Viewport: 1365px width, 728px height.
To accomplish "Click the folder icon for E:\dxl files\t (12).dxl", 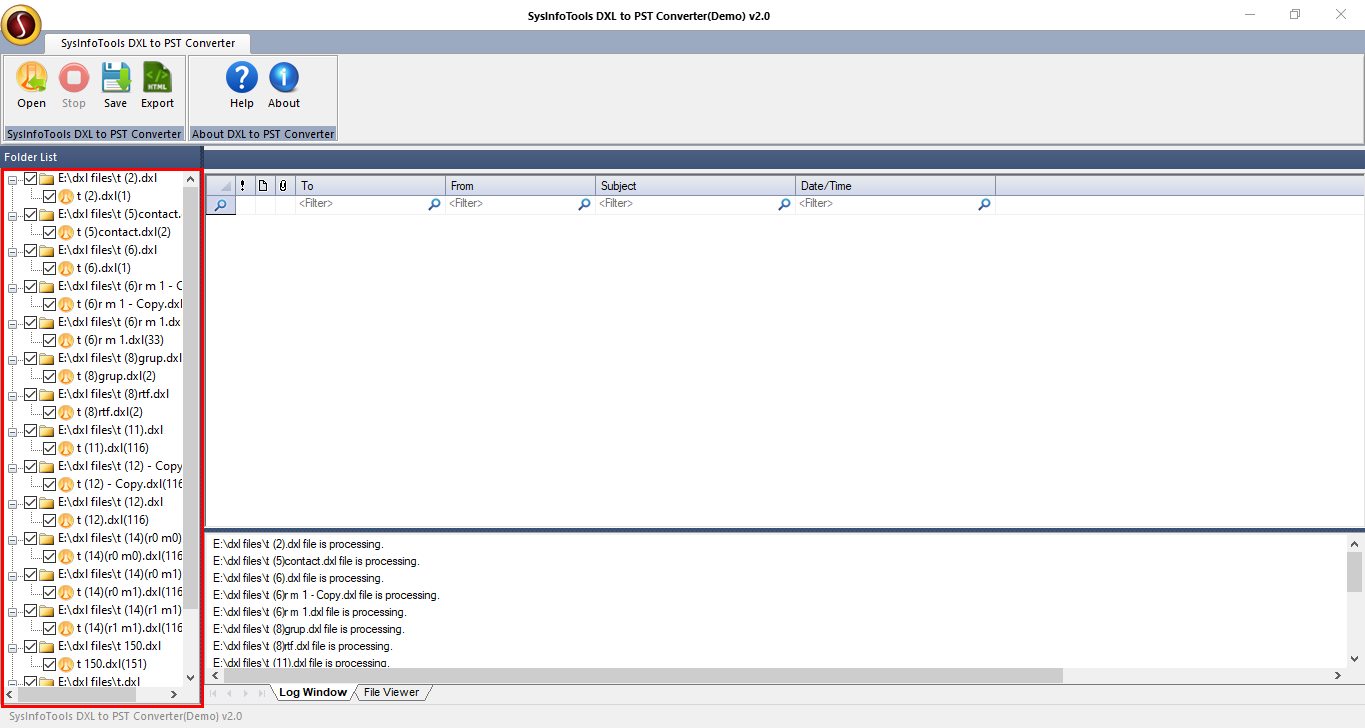I will coord(47,502).
